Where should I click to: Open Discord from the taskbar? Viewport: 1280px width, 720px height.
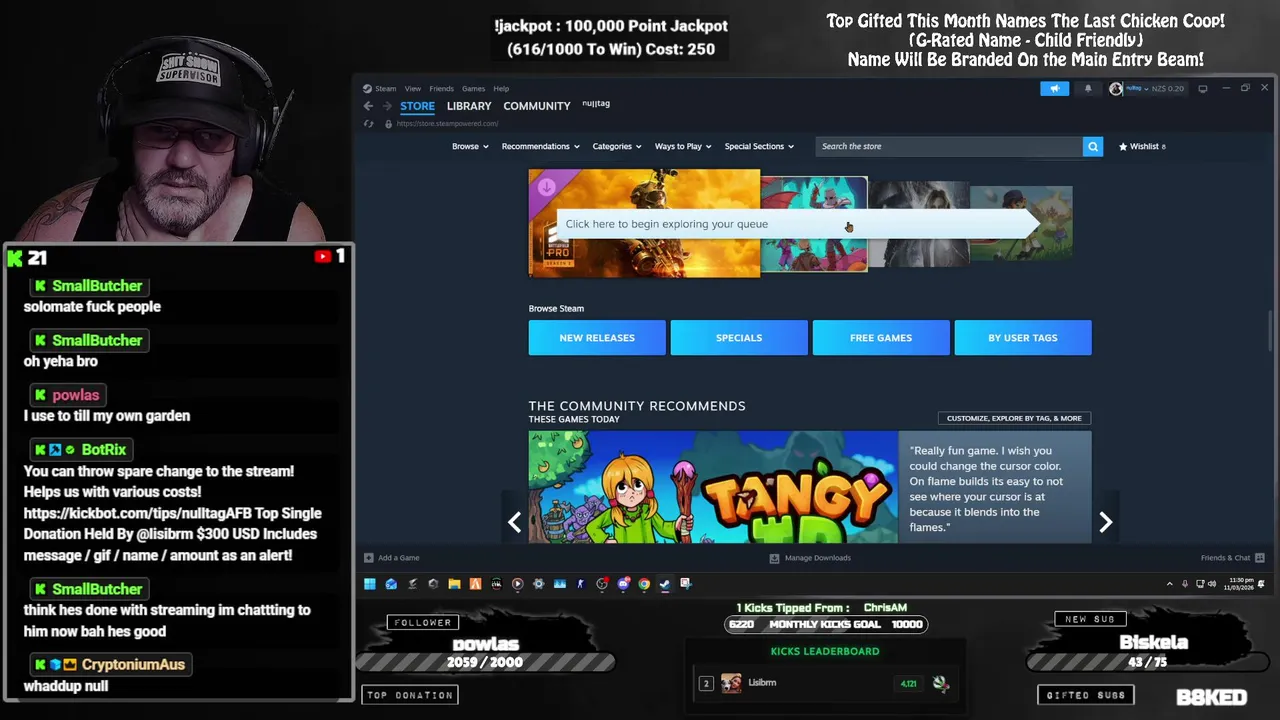click(x=623, y=584)
